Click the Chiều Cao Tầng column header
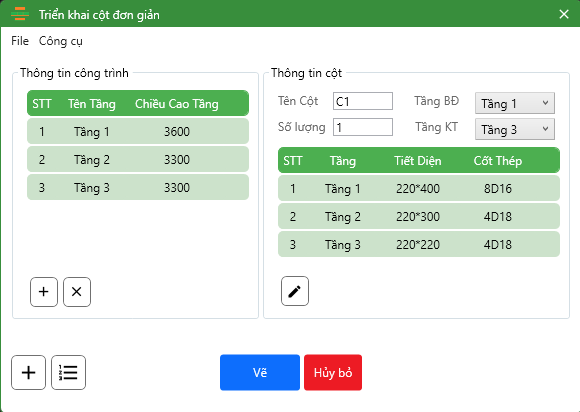580x412 pixels. pos(176,104)
